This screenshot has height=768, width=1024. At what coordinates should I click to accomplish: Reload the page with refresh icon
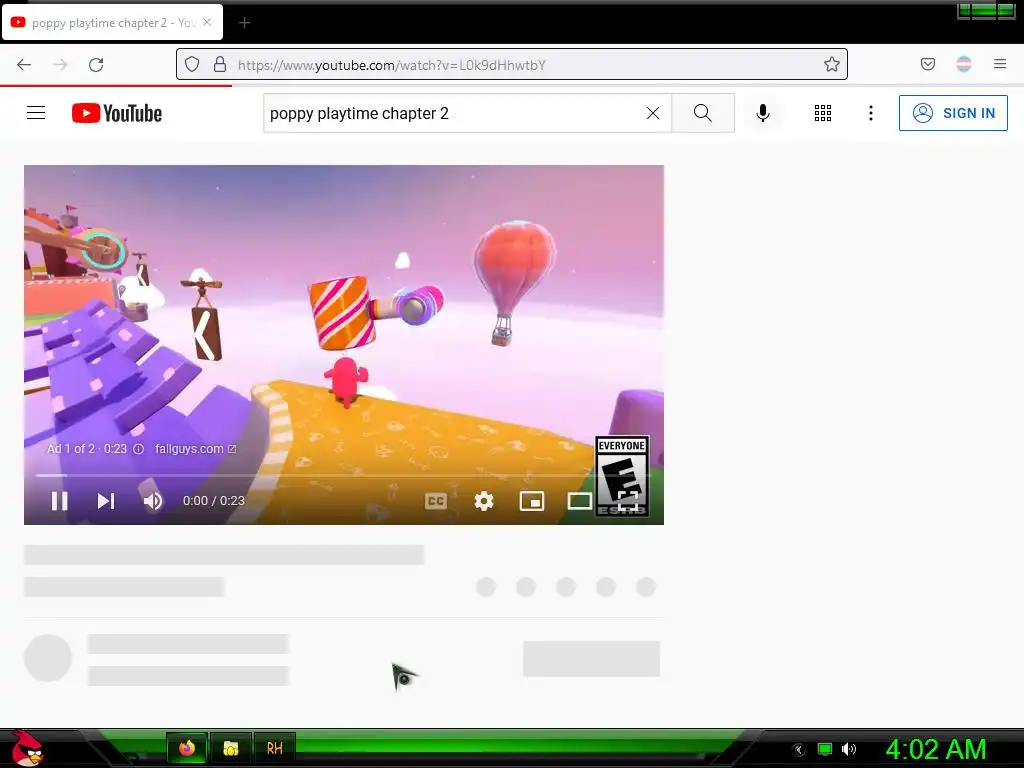(96, 64)
